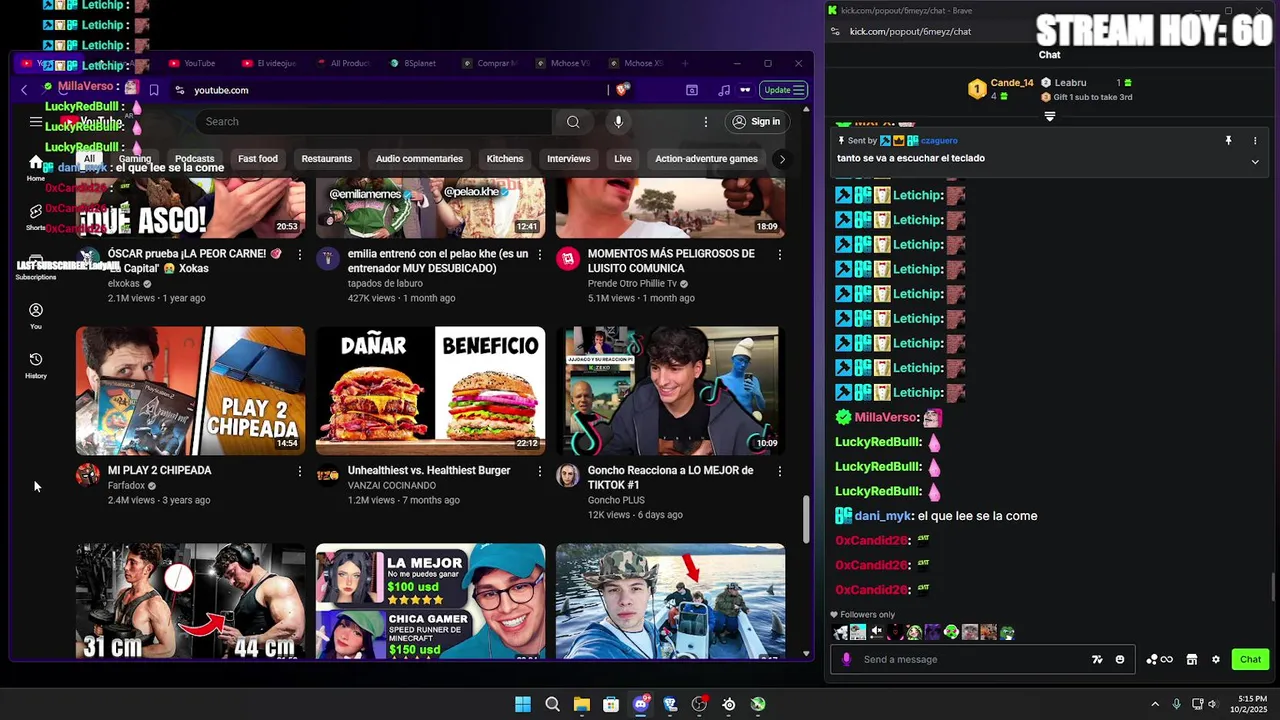
Task: Open site info icon in Kick popout address bar
Action: (x=836, y=31)
